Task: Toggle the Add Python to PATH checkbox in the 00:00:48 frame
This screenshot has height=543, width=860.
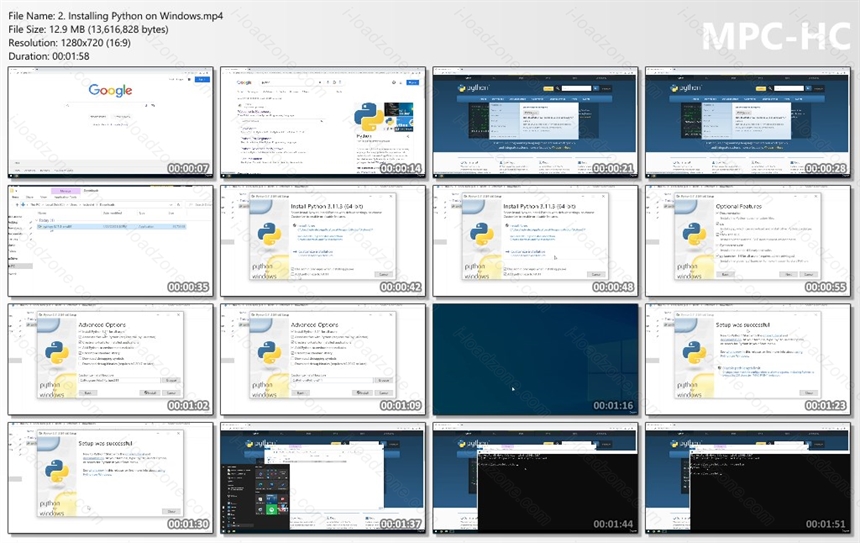Action: (x=506, y=274)
